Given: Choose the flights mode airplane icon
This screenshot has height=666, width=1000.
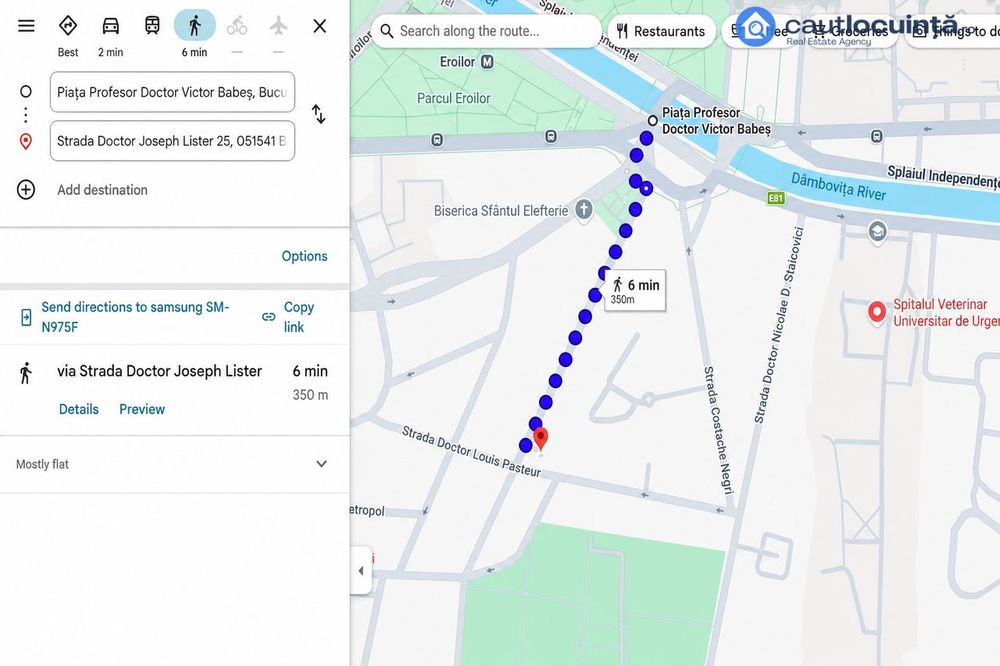Looking at the screenshot, I should coord(278,26).
